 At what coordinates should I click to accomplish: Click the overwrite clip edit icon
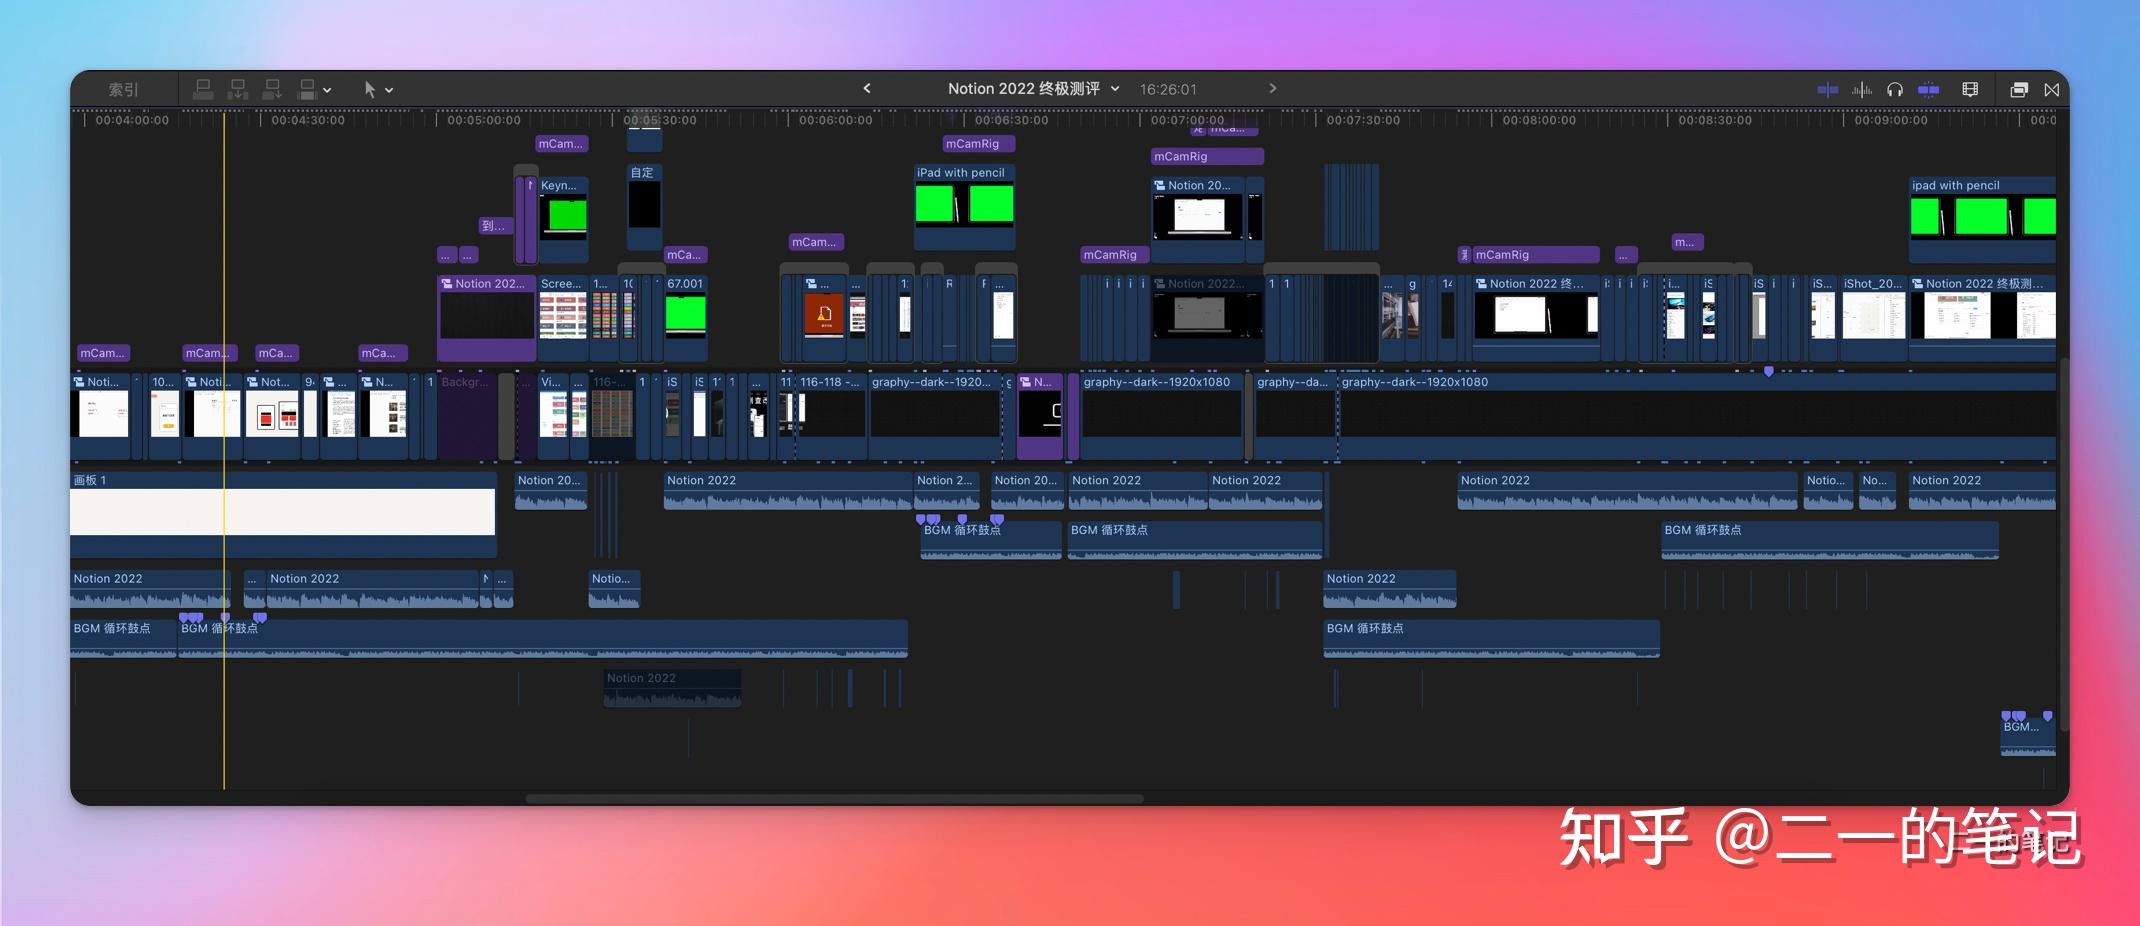click(x=308, y=89)
